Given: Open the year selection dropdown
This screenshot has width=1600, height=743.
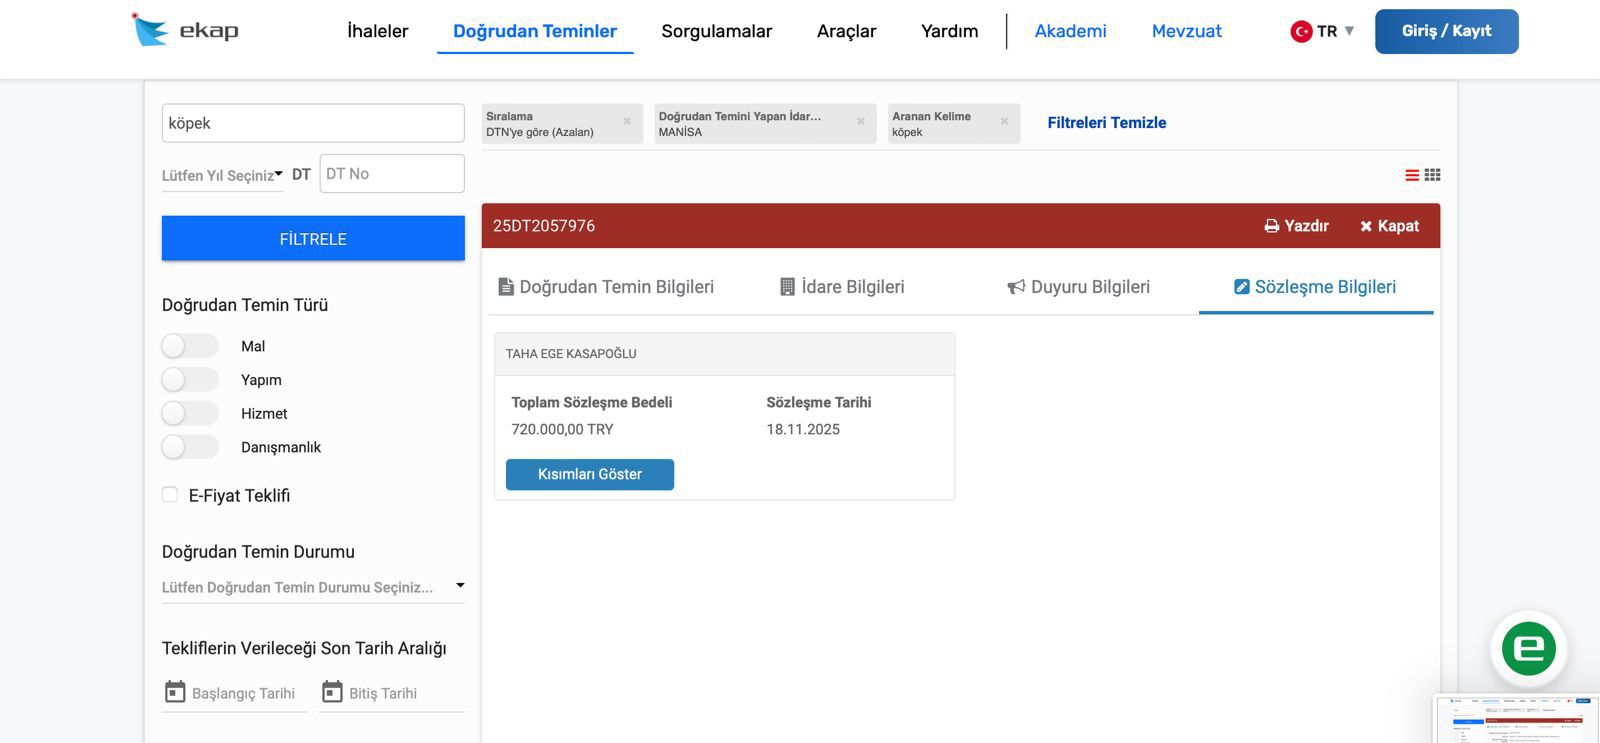Looking at the screenshot, I should pyautogui.click(x=222, y=175).
